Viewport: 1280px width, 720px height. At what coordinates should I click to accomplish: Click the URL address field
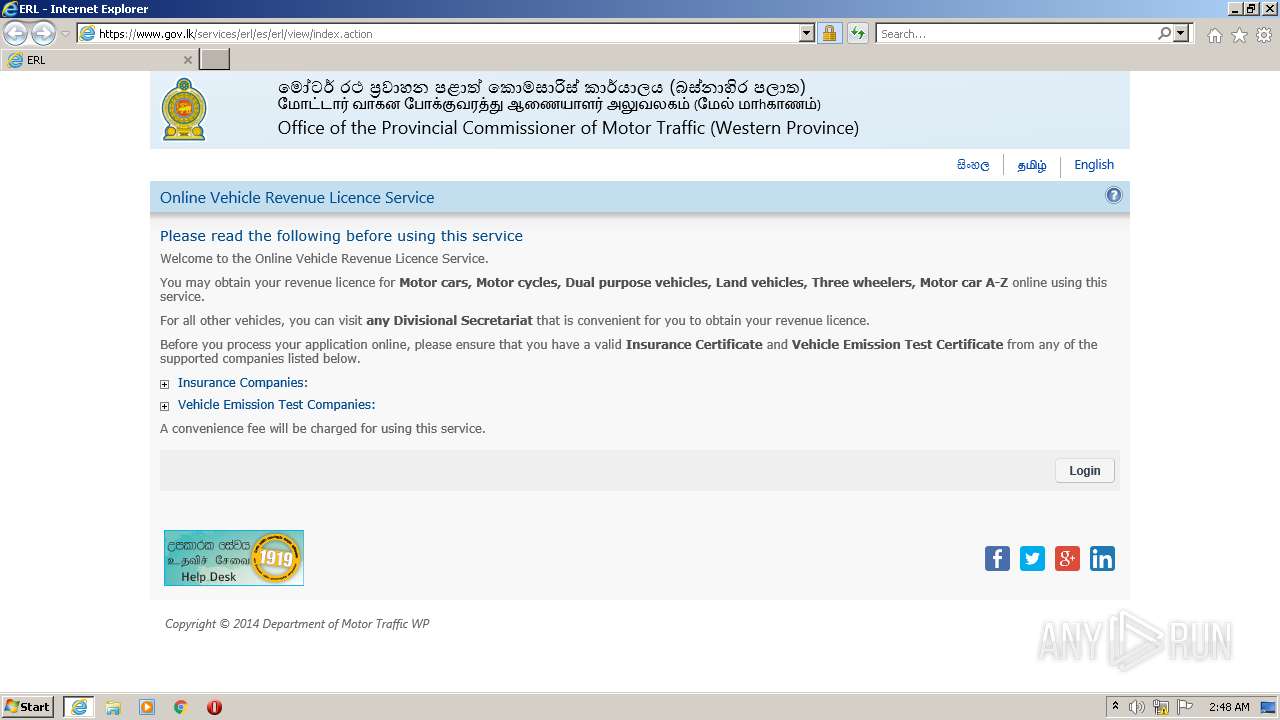(x=447, y=33)
